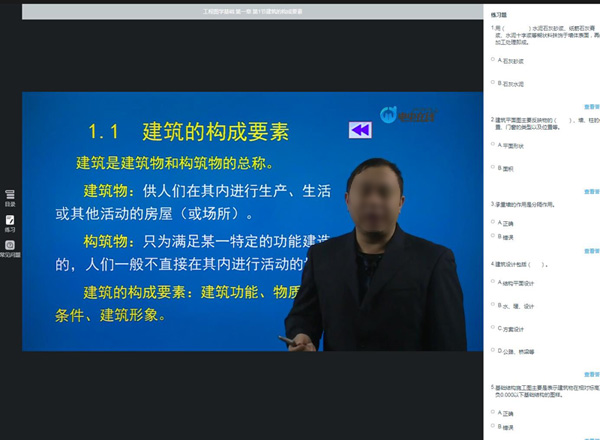
Task: Click 查看答案 link under question 4
Action: (x=591, y=372)
